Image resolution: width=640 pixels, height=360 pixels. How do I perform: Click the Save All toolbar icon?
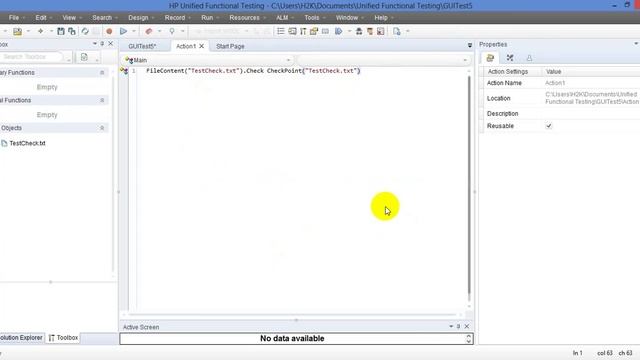[x=72, y=31]
